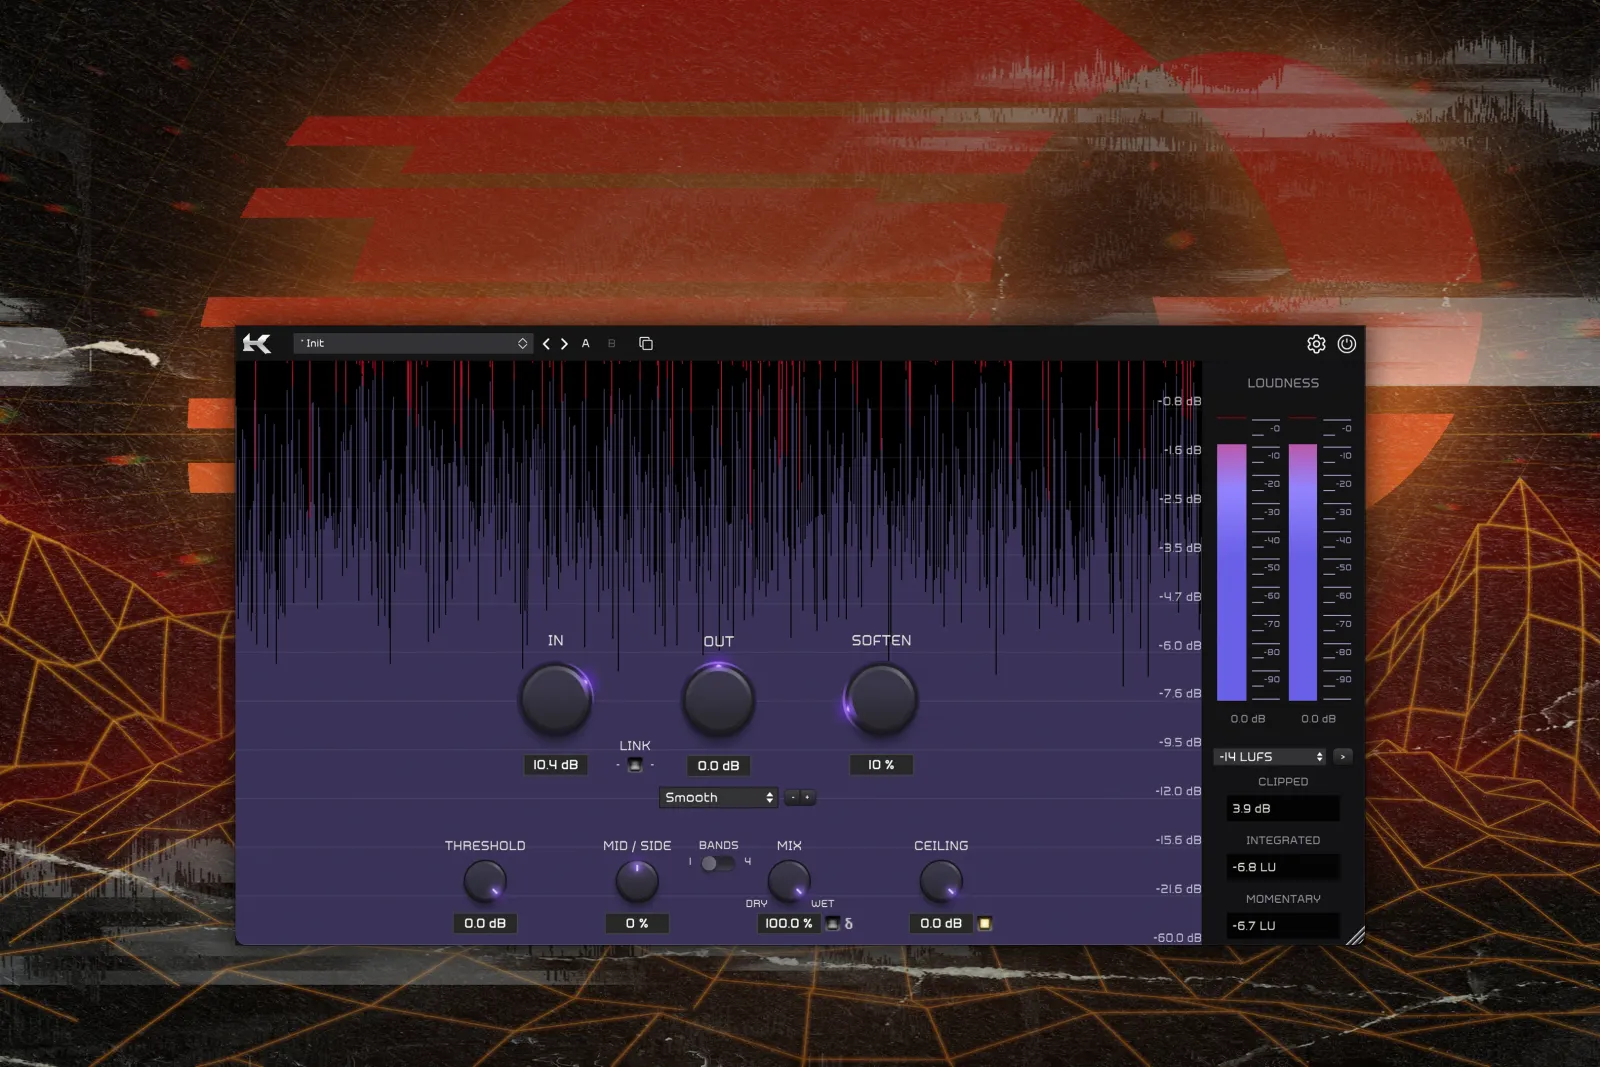
Task: Toggle the delta listen button near MIX
Action: pos(832,924)
